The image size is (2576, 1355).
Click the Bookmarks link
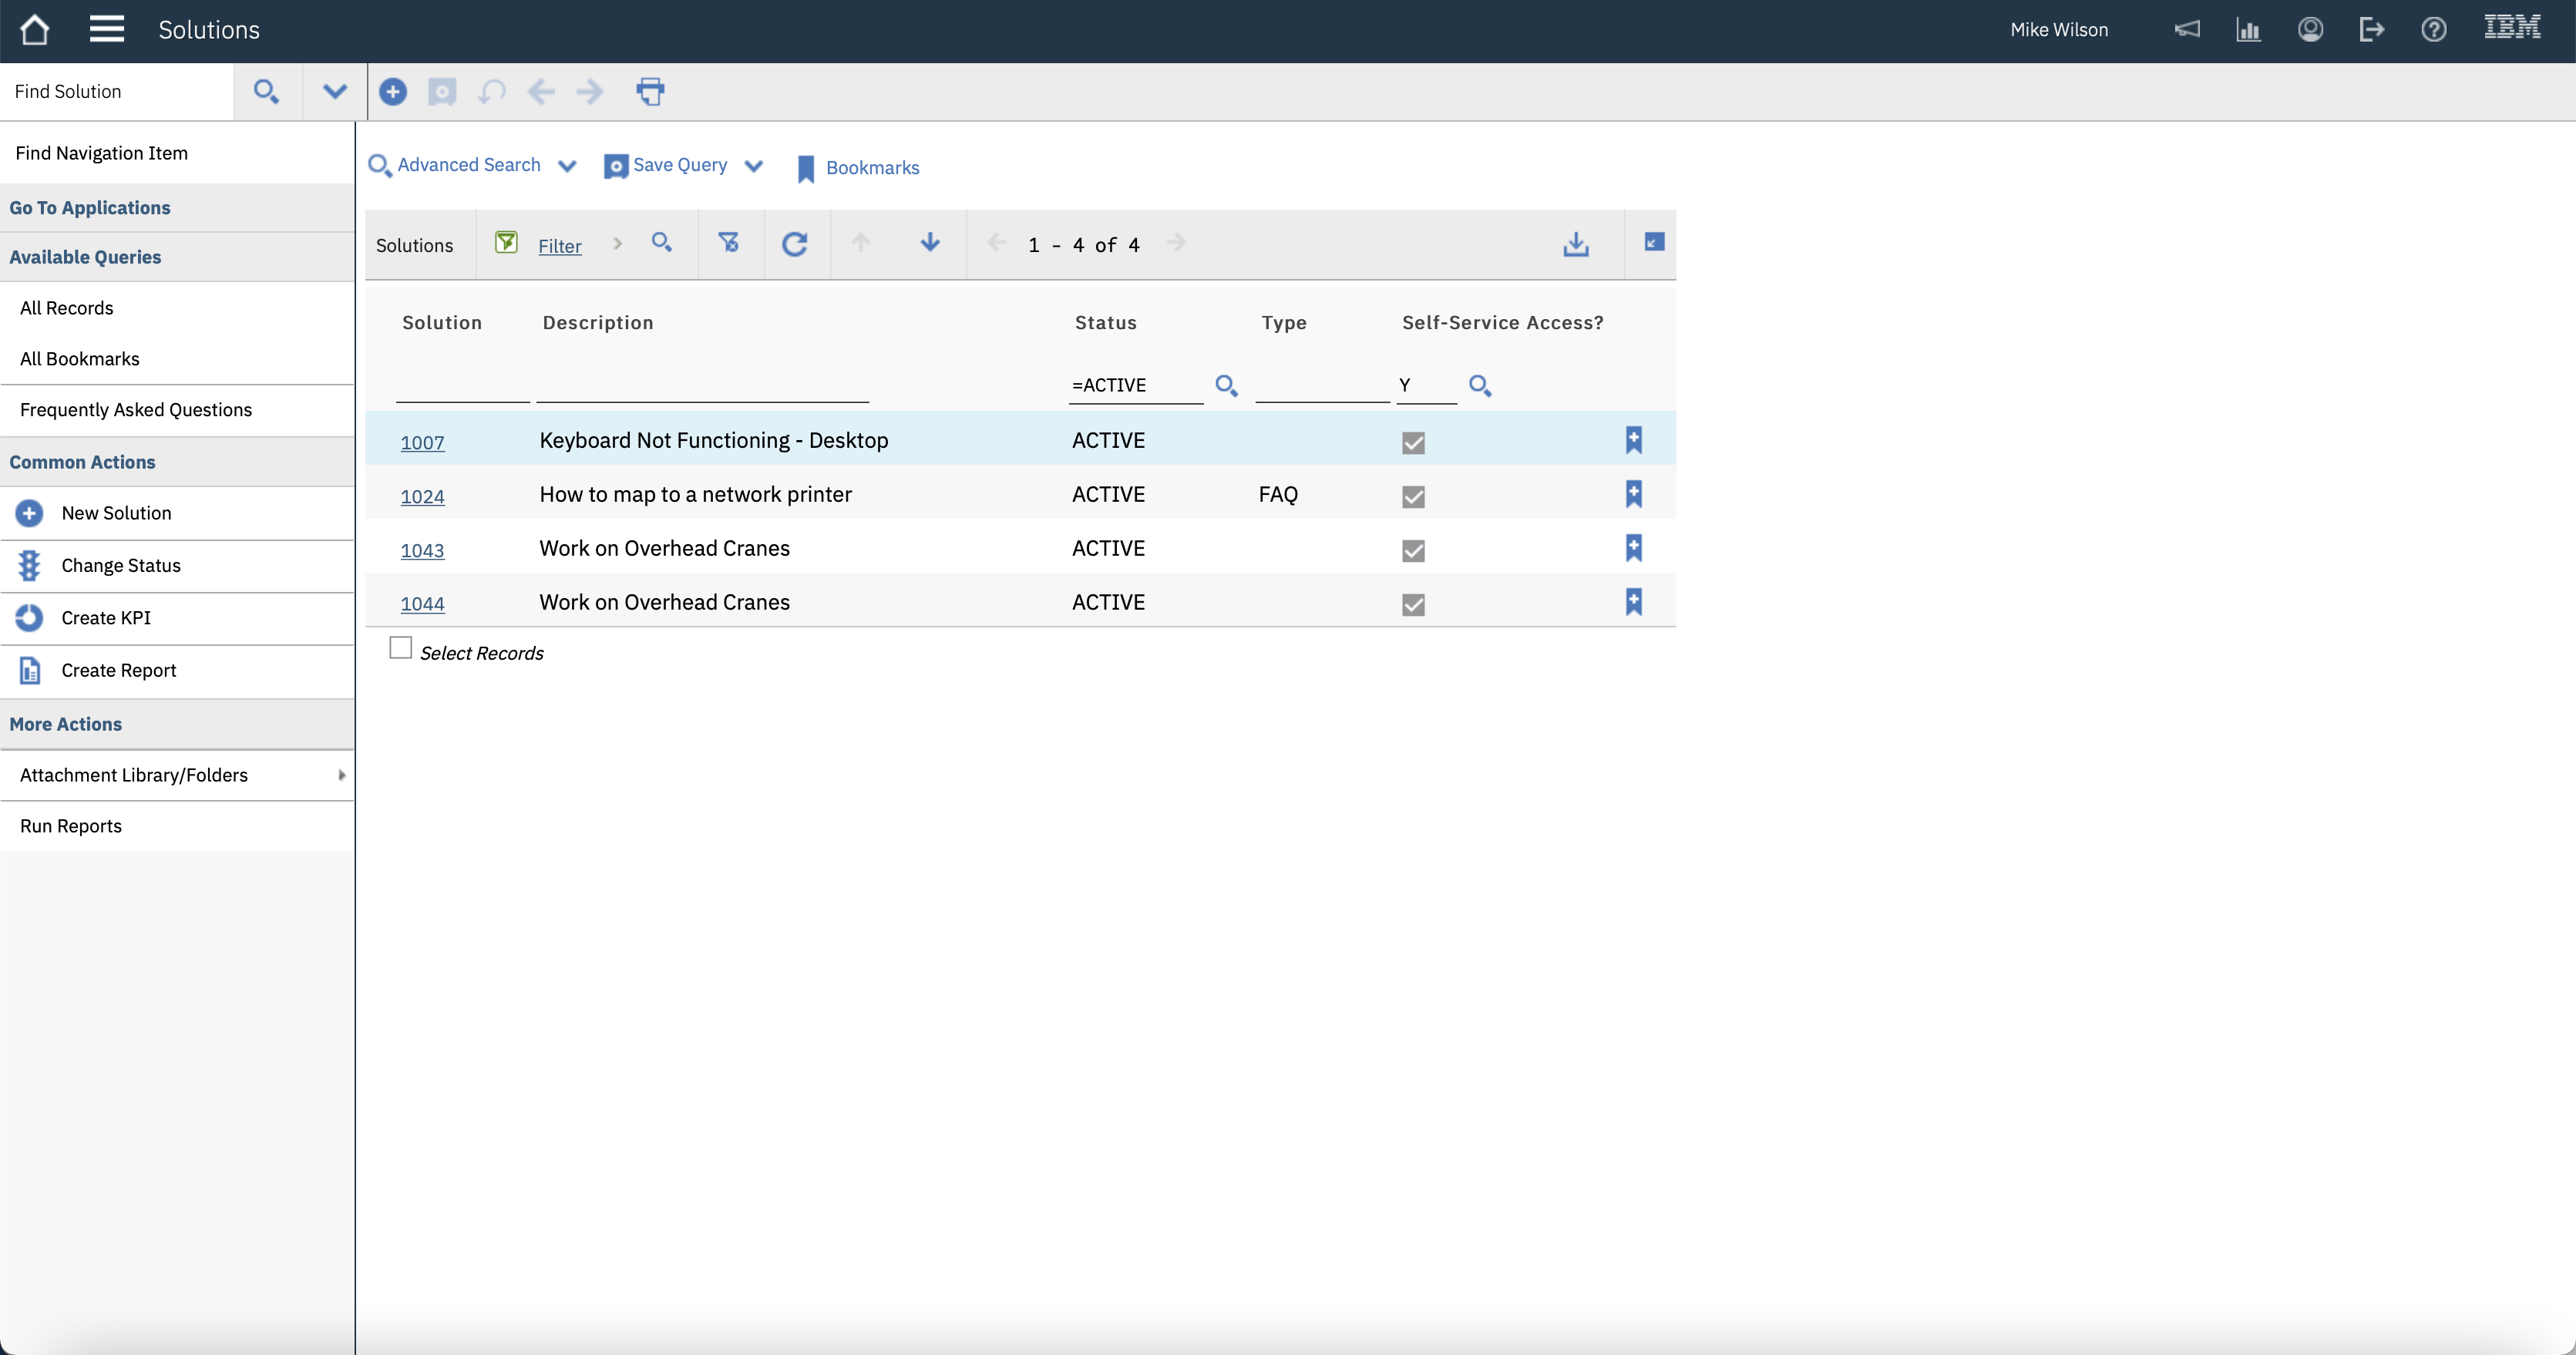point(872,168)
